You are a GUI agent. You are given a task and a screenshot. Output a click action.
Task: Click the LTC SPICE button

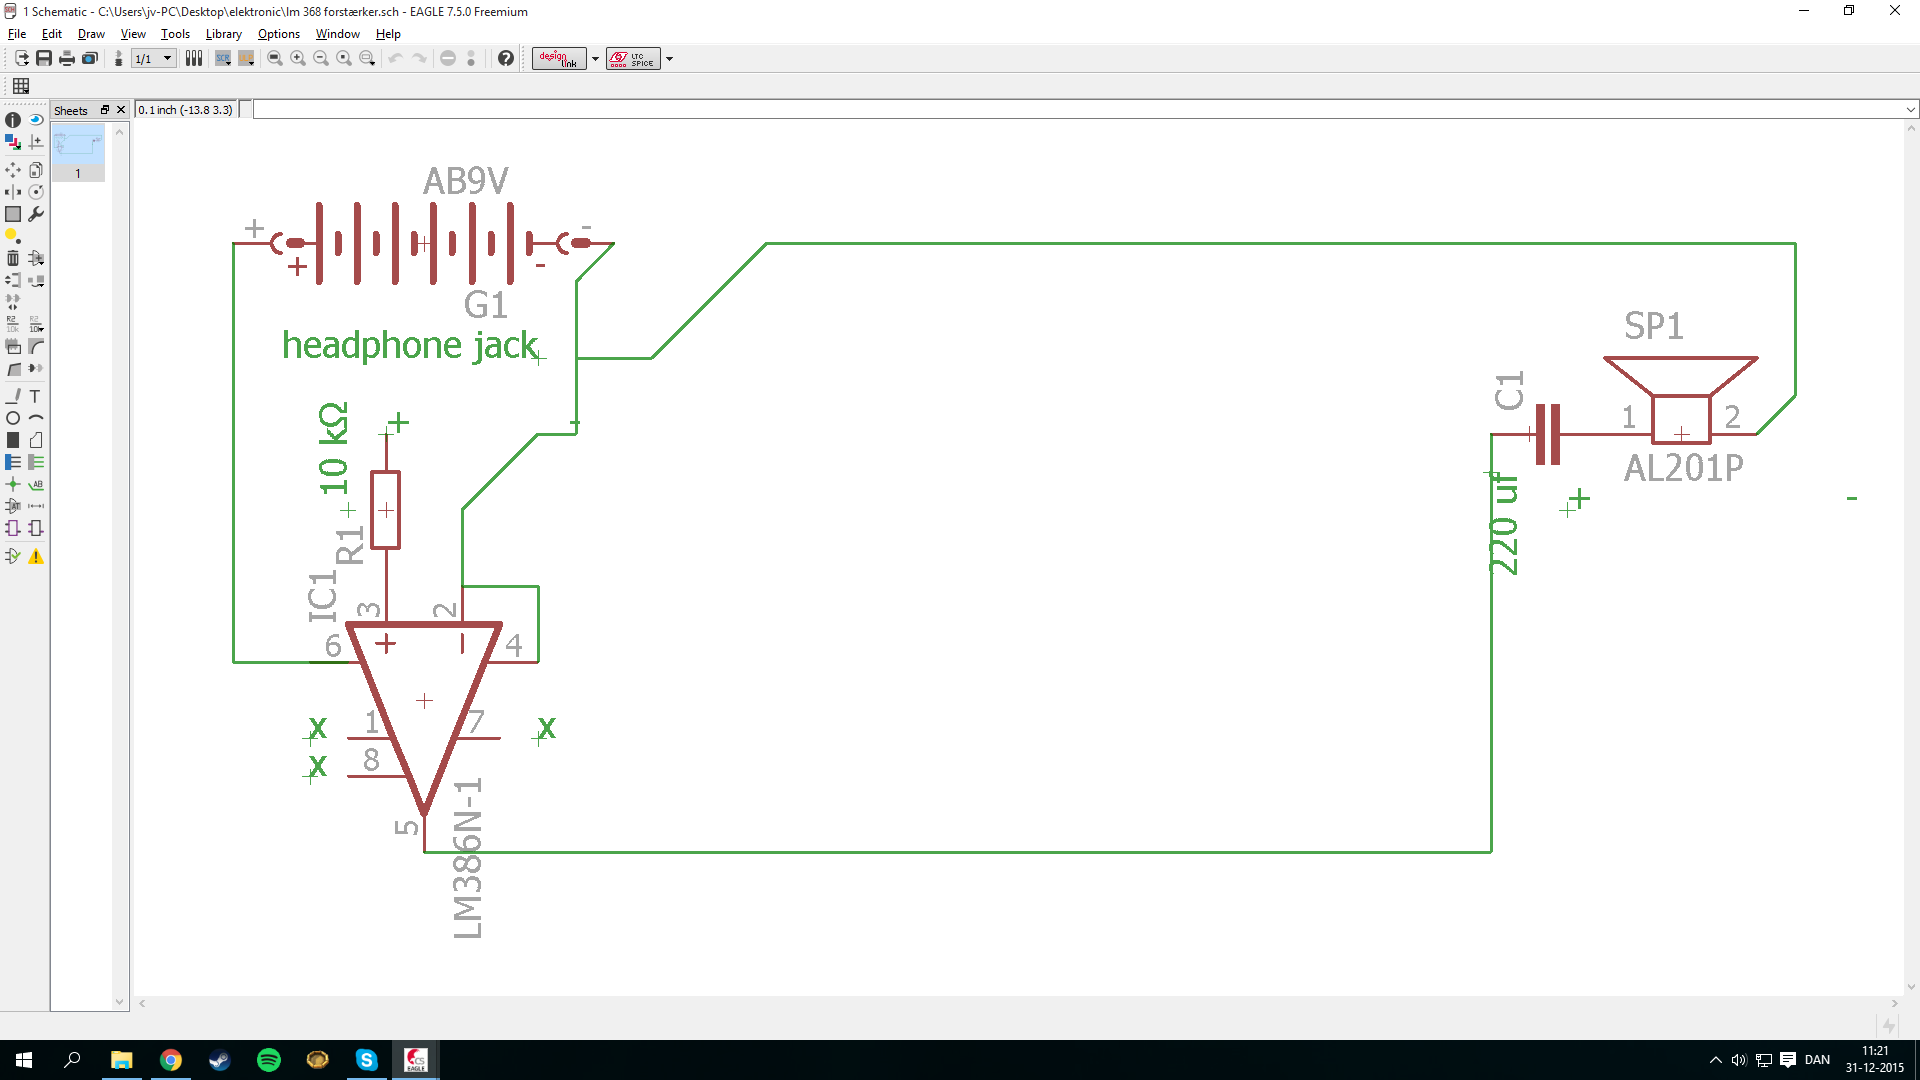(x=633, y=58)
